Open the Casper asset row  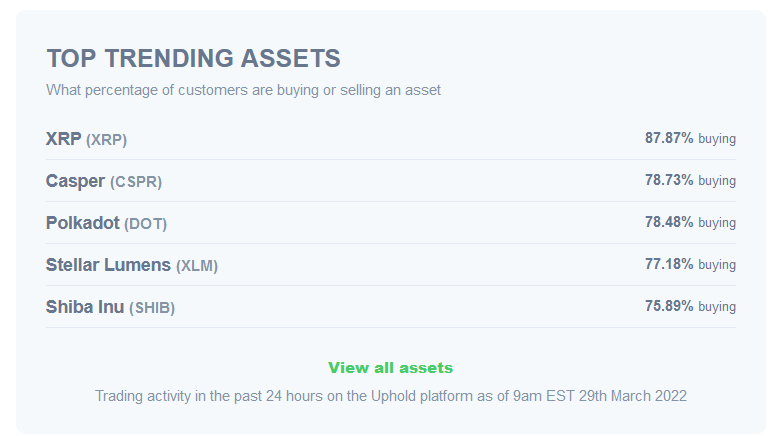[x=391, y=181]
